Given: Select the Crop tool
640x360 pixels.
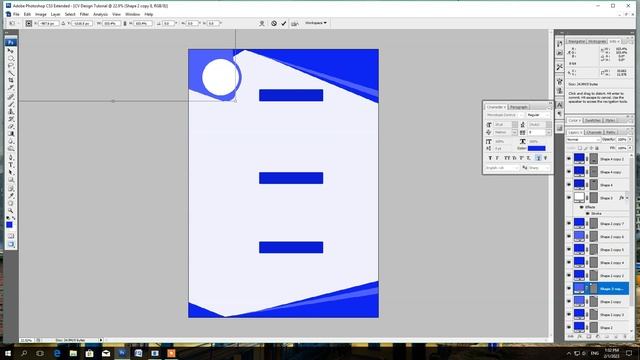Looking at the screenshot, I should [11, 80].
